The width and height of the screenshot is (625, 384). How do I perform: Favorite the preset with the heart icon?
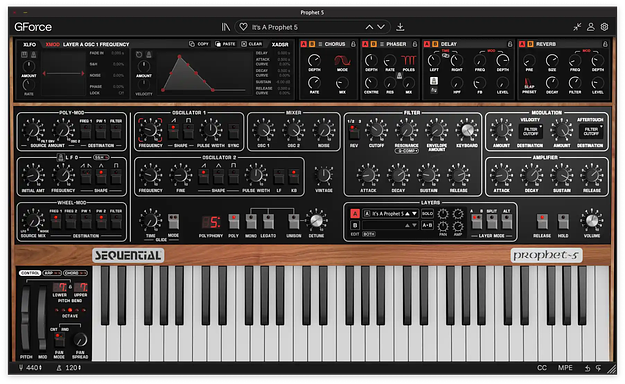pyautogui.click(x=243, y=27)
